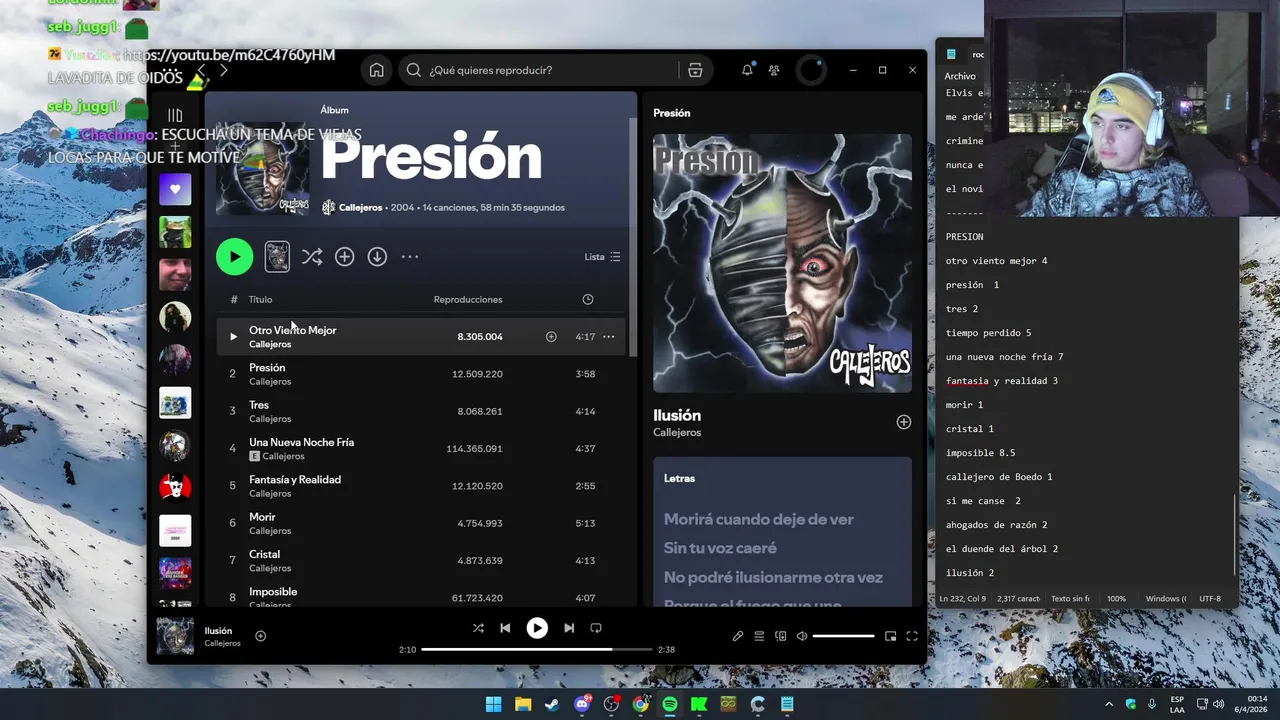Open the now-playing Ilusión thumbnail

175,636
